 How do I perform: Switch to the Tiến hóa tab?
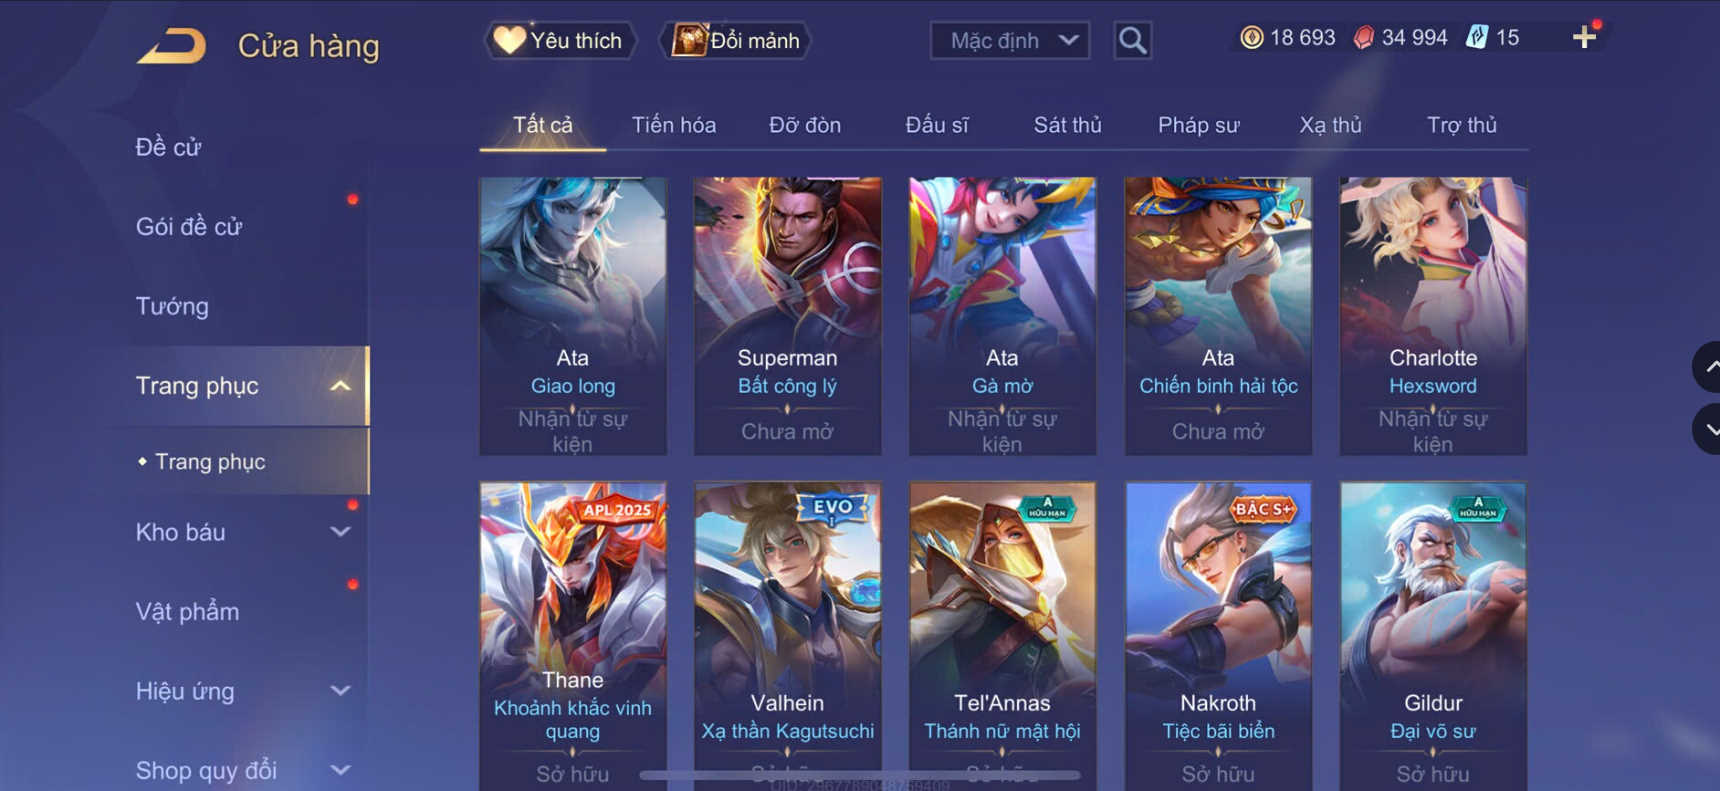pos(674,125)
